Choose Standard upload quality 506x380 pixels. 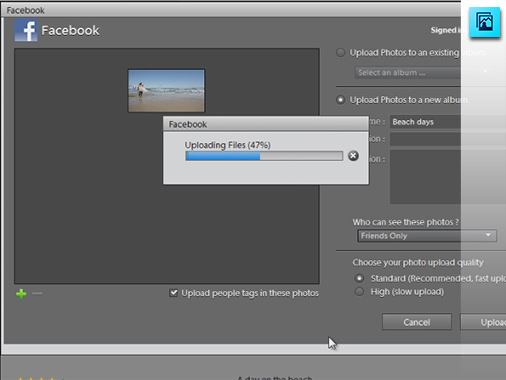click(x=359, y=278)
